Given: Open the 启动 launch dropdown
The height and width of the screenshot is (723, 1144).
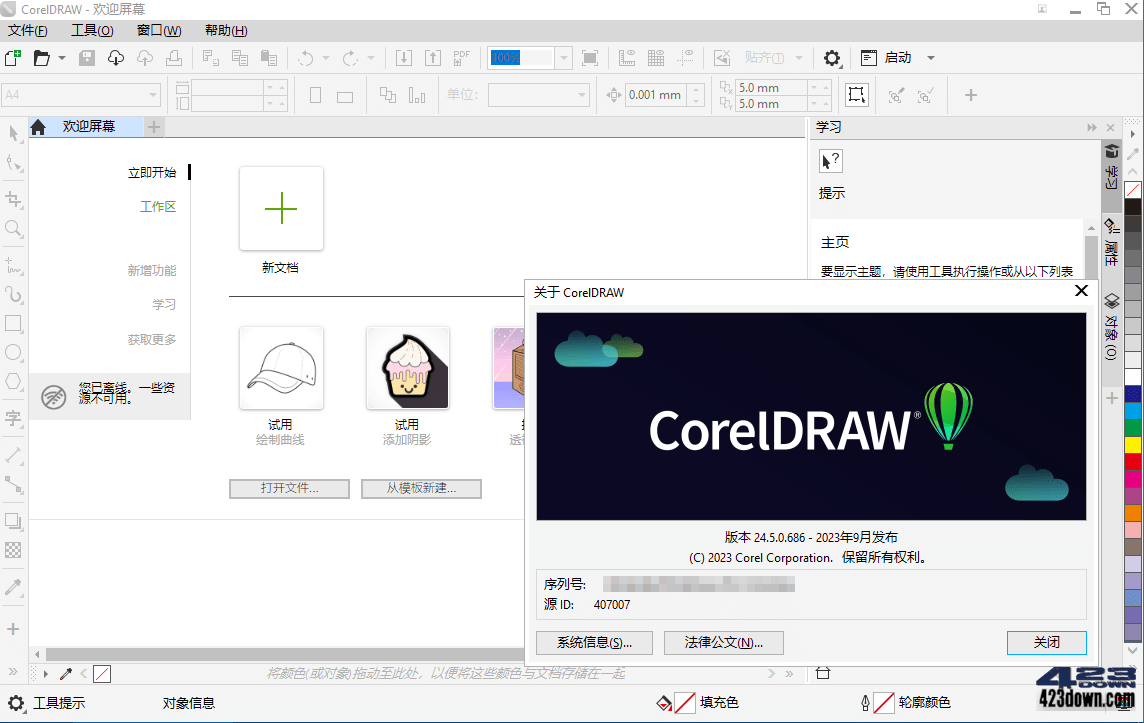Looking at the screenshot, I should coord(930,57).
